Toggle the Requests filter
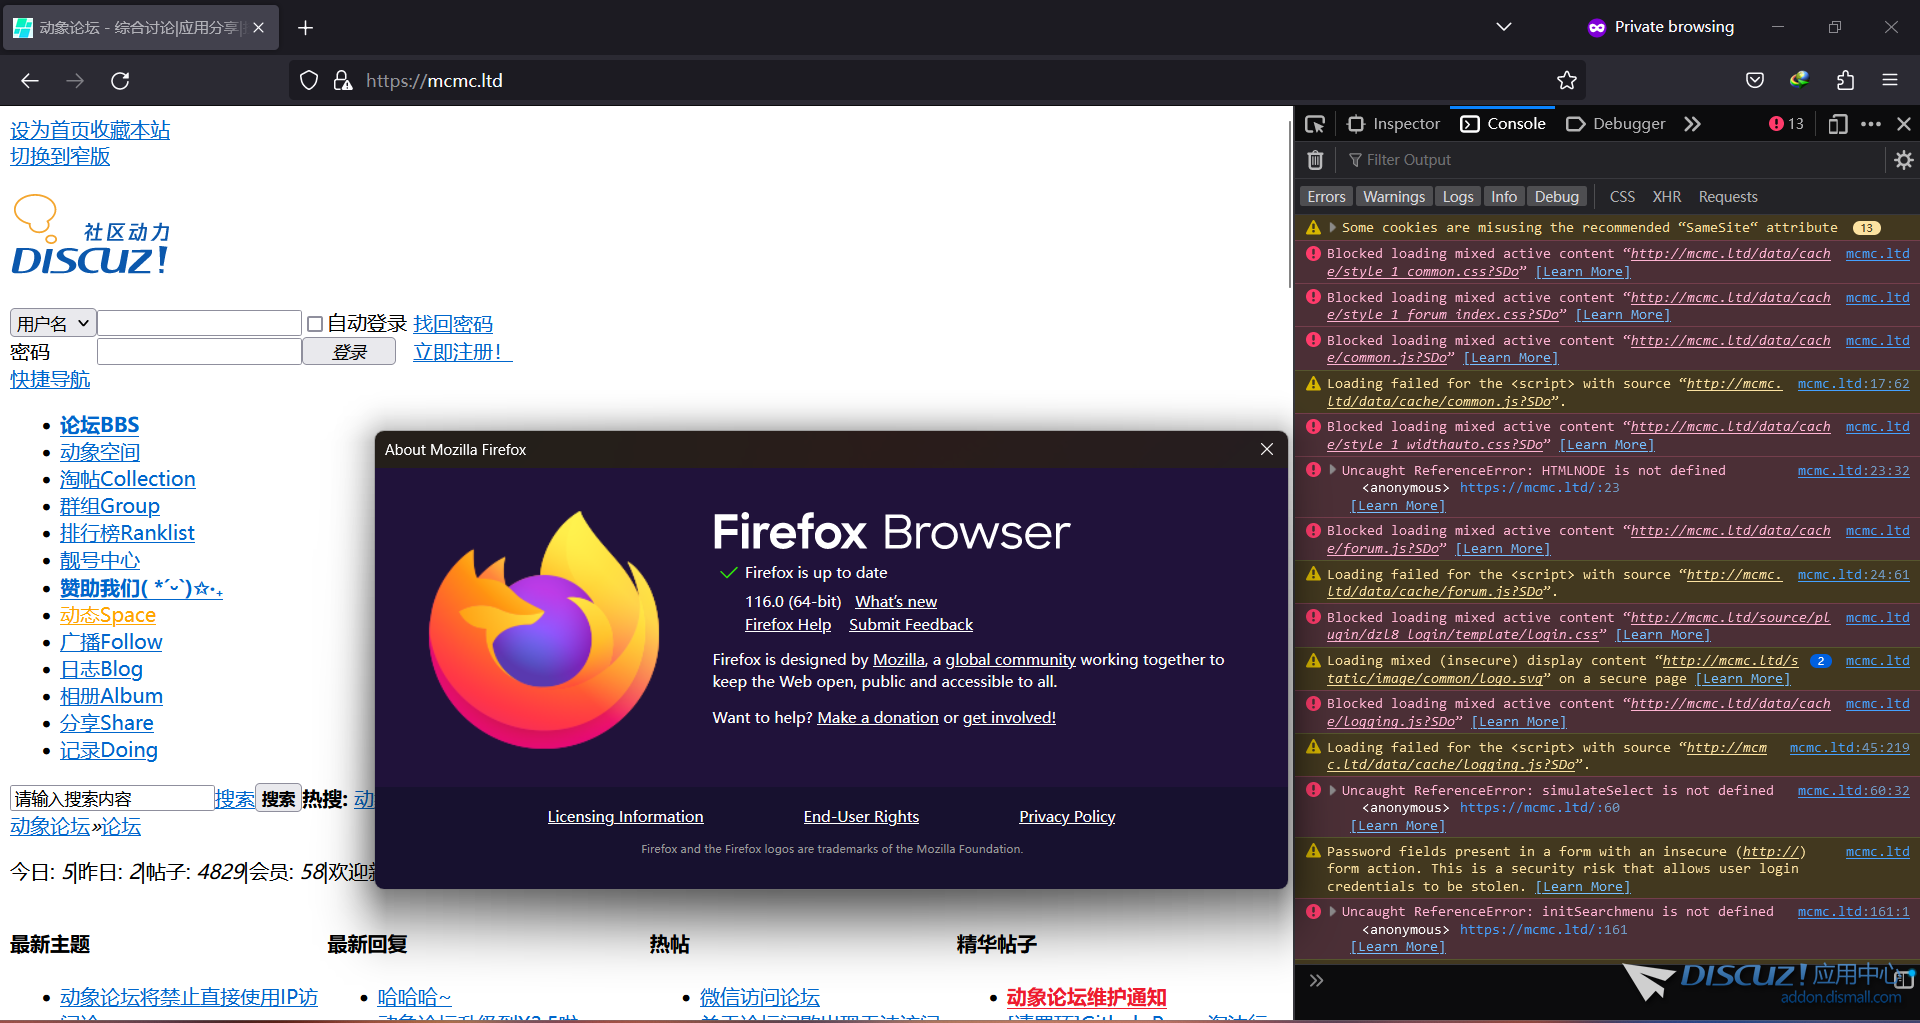The image size is (1920, 1023). pos(1728,197)
